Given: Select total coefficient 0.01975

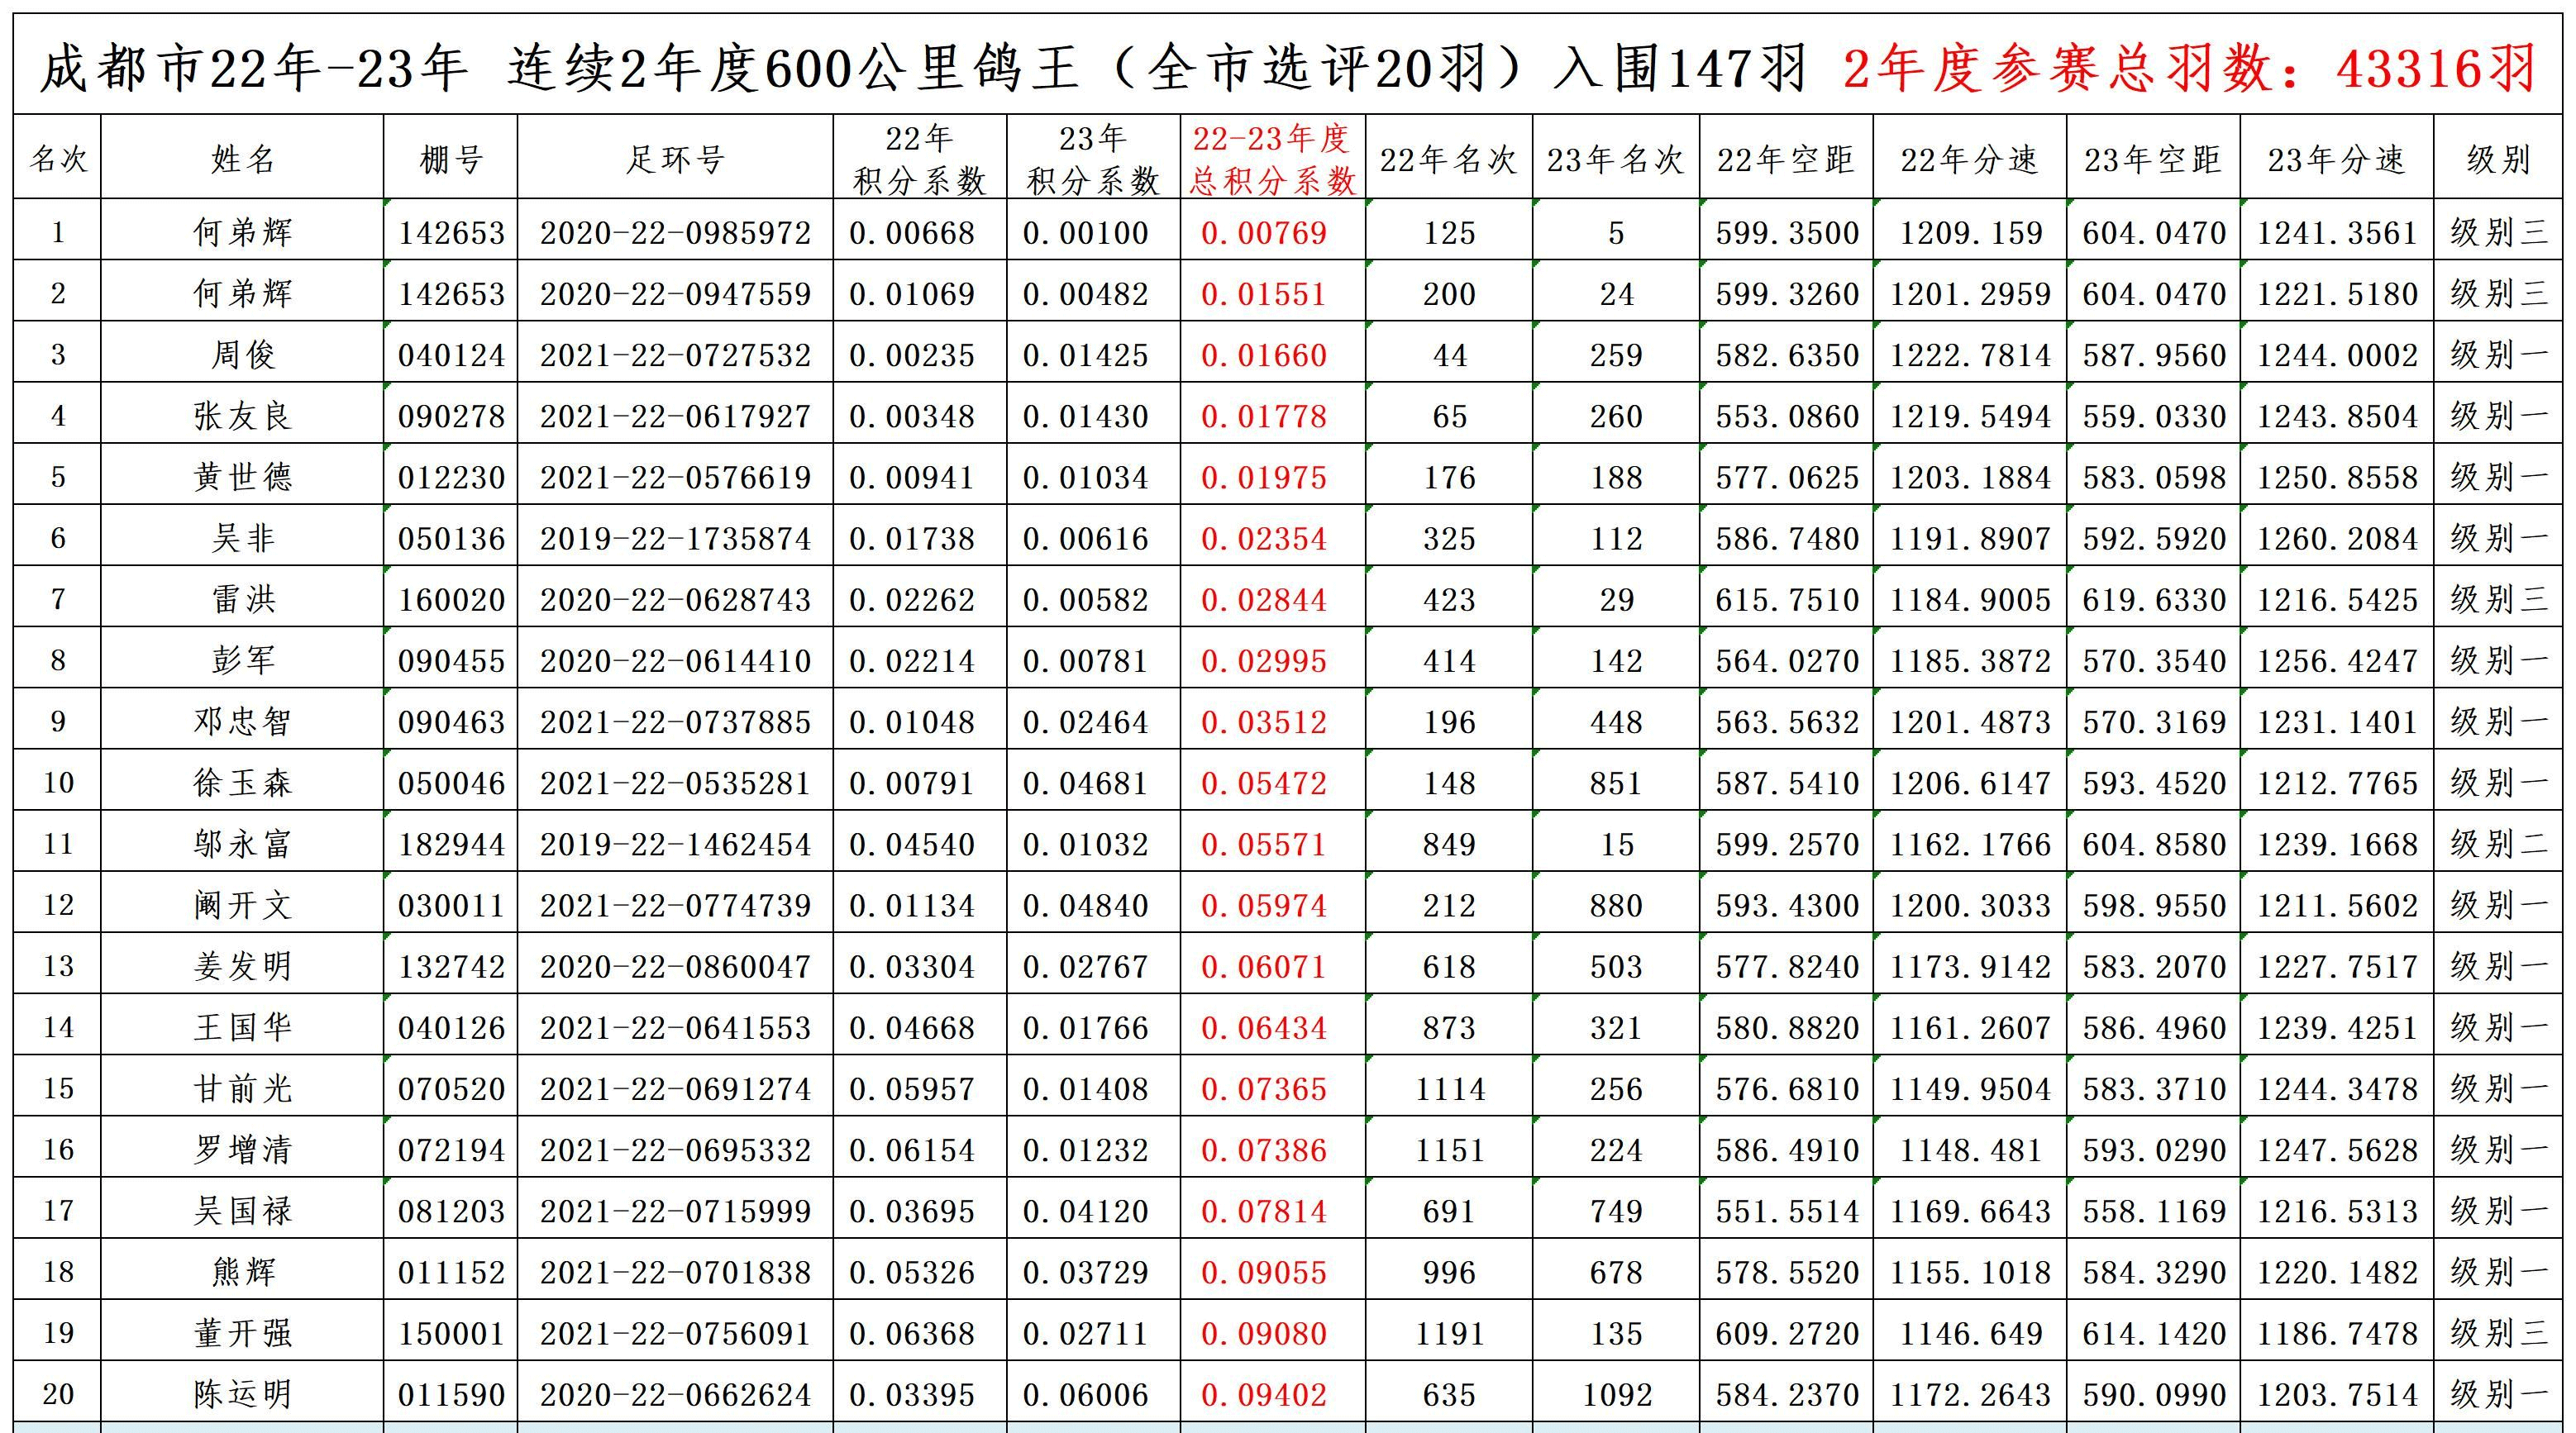Looking at the screenshot, I should 1264,477.
